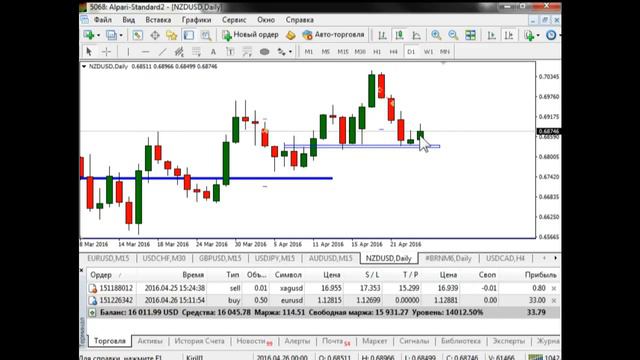This screenshot has height=360, width=640.
Task: Select the Ellipse shape tool
Action: (264, 52)
